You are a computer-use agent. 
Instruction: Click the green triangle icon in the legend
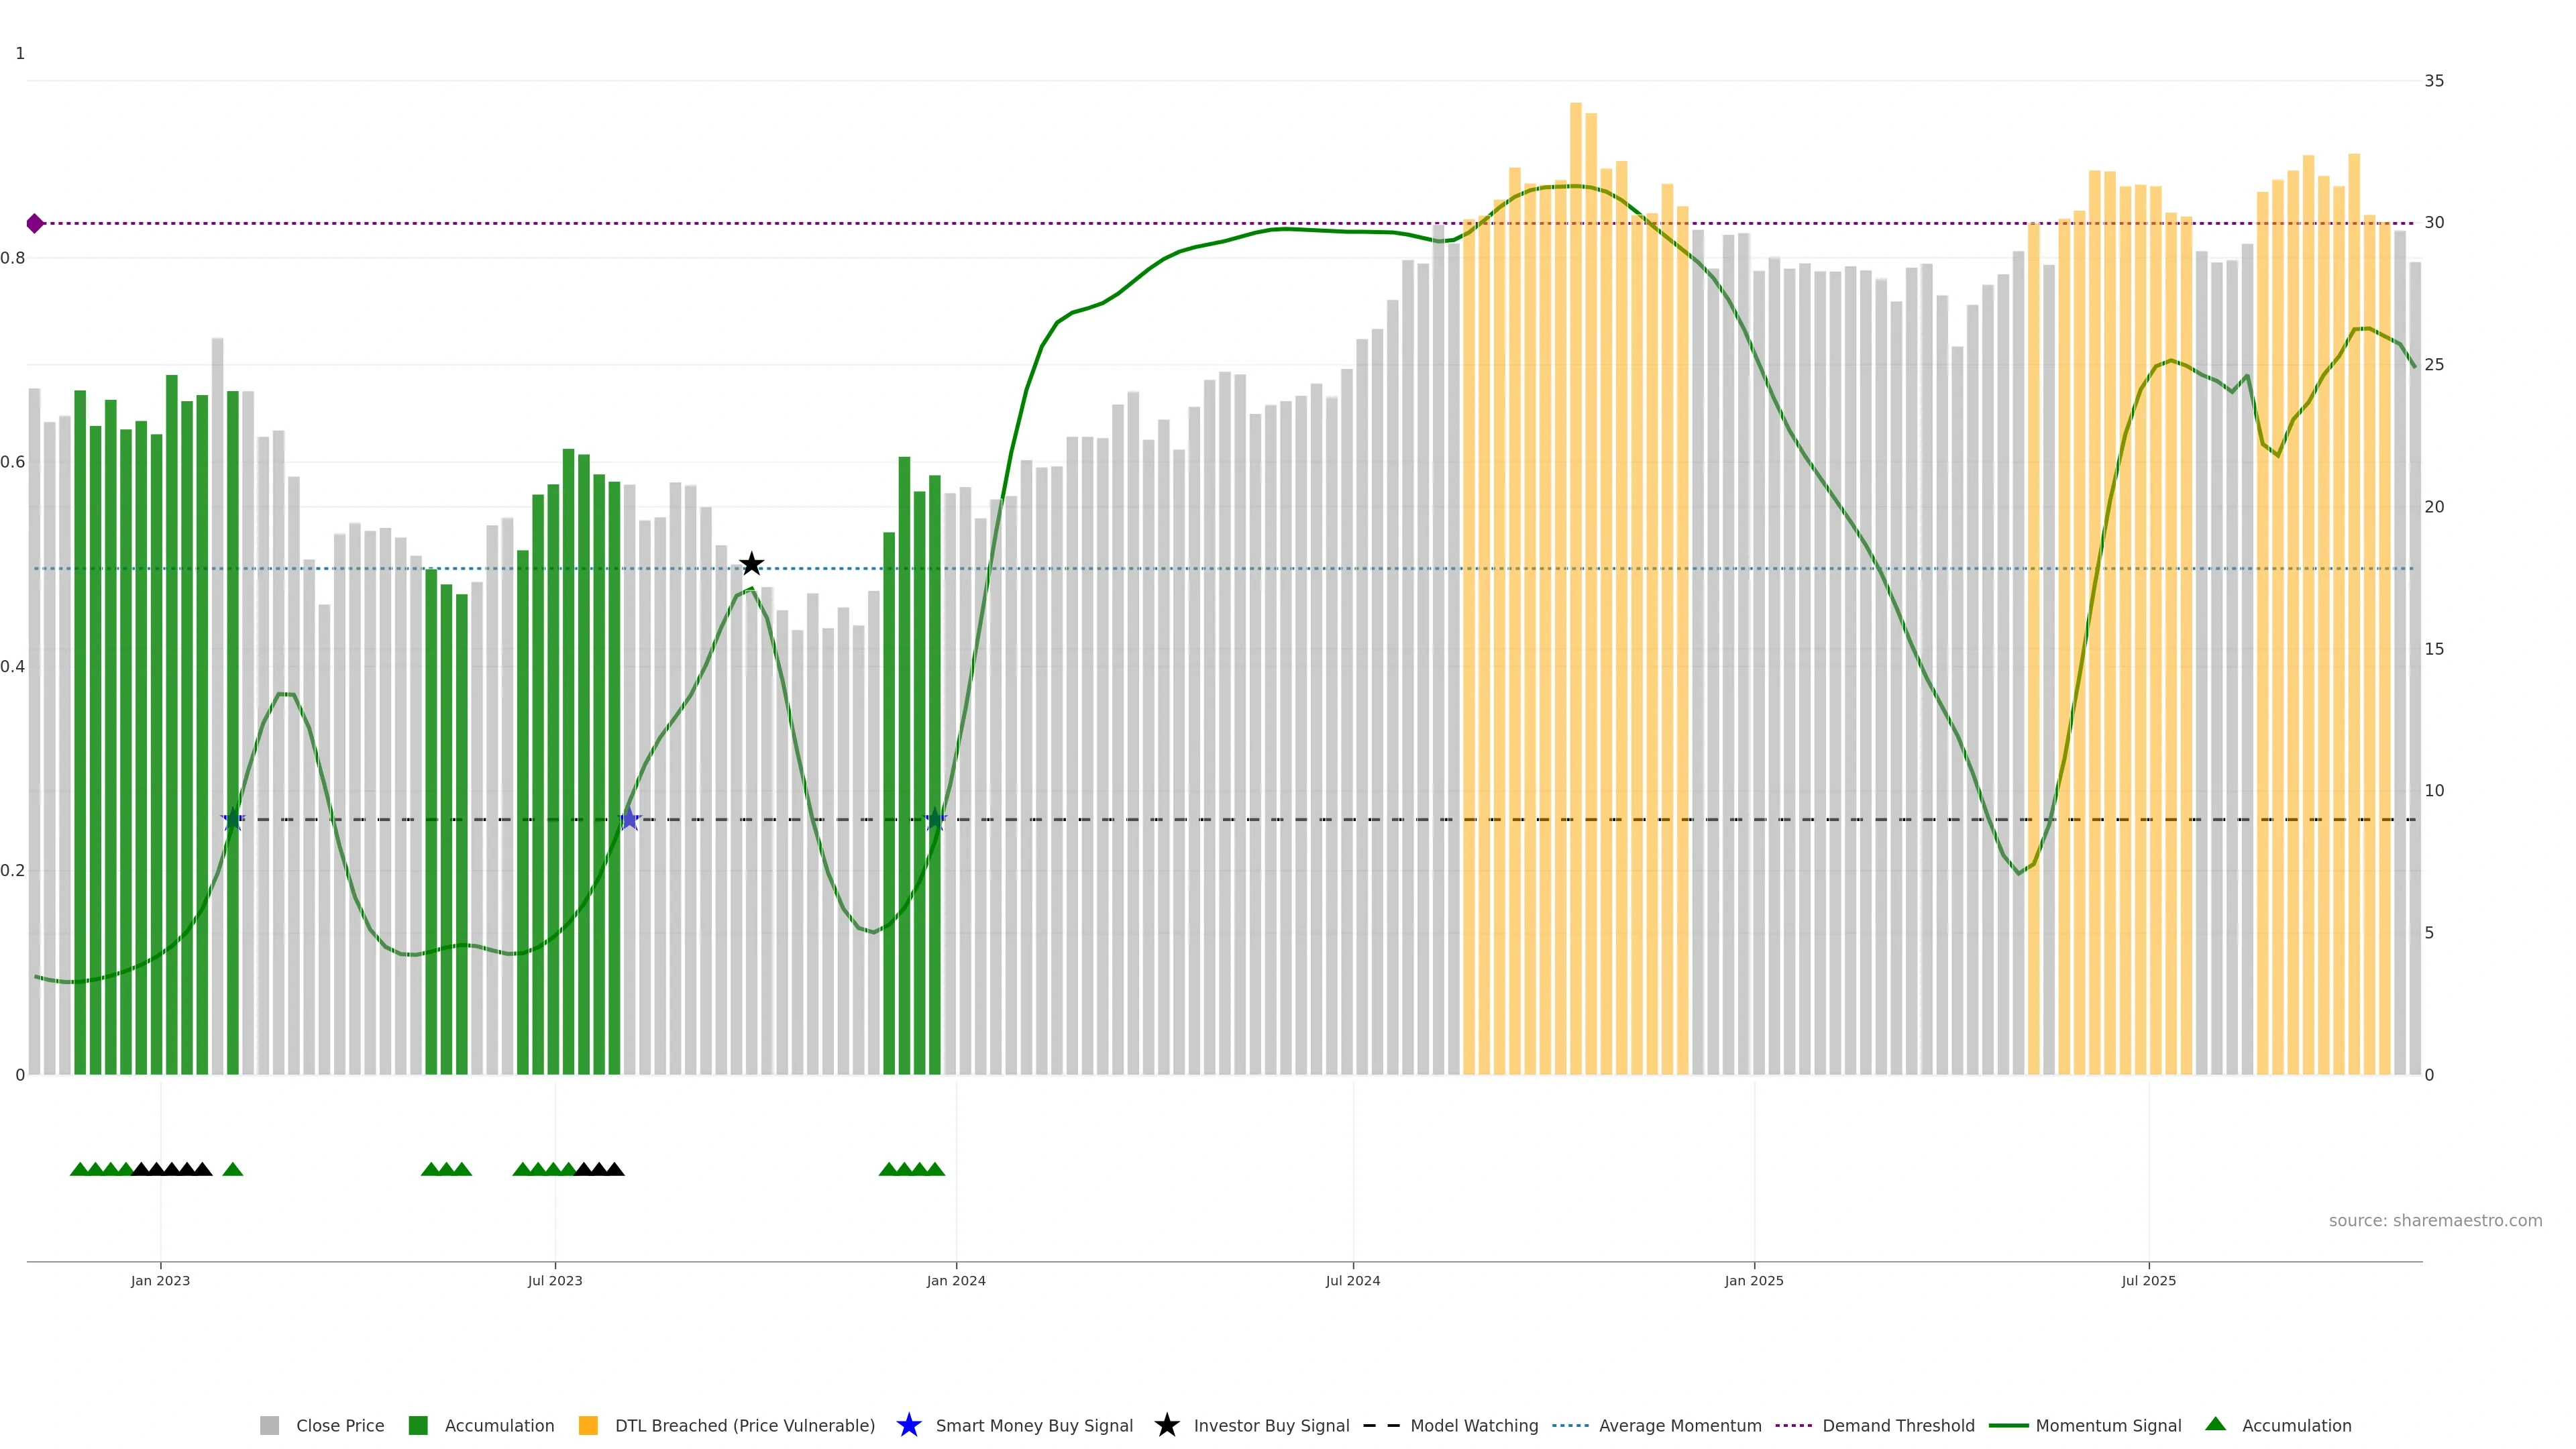(x=2215, y=1424)
